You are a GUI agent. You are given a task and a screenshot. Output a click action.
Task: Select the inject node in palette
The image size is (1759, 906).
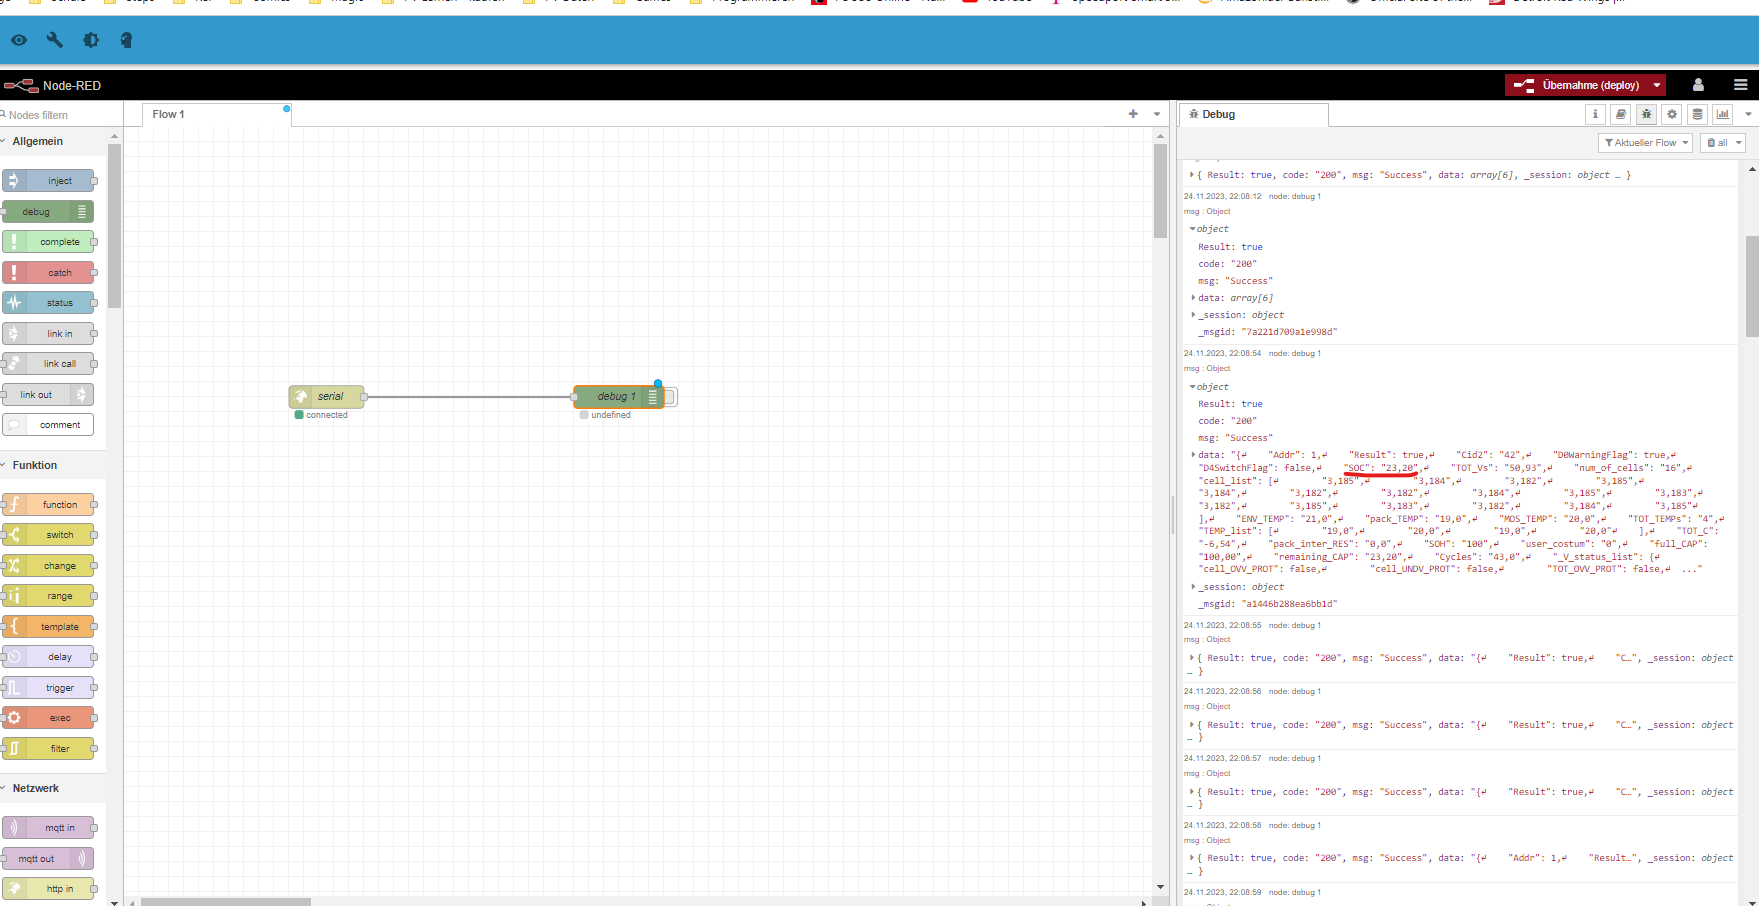tap(49, 181)
